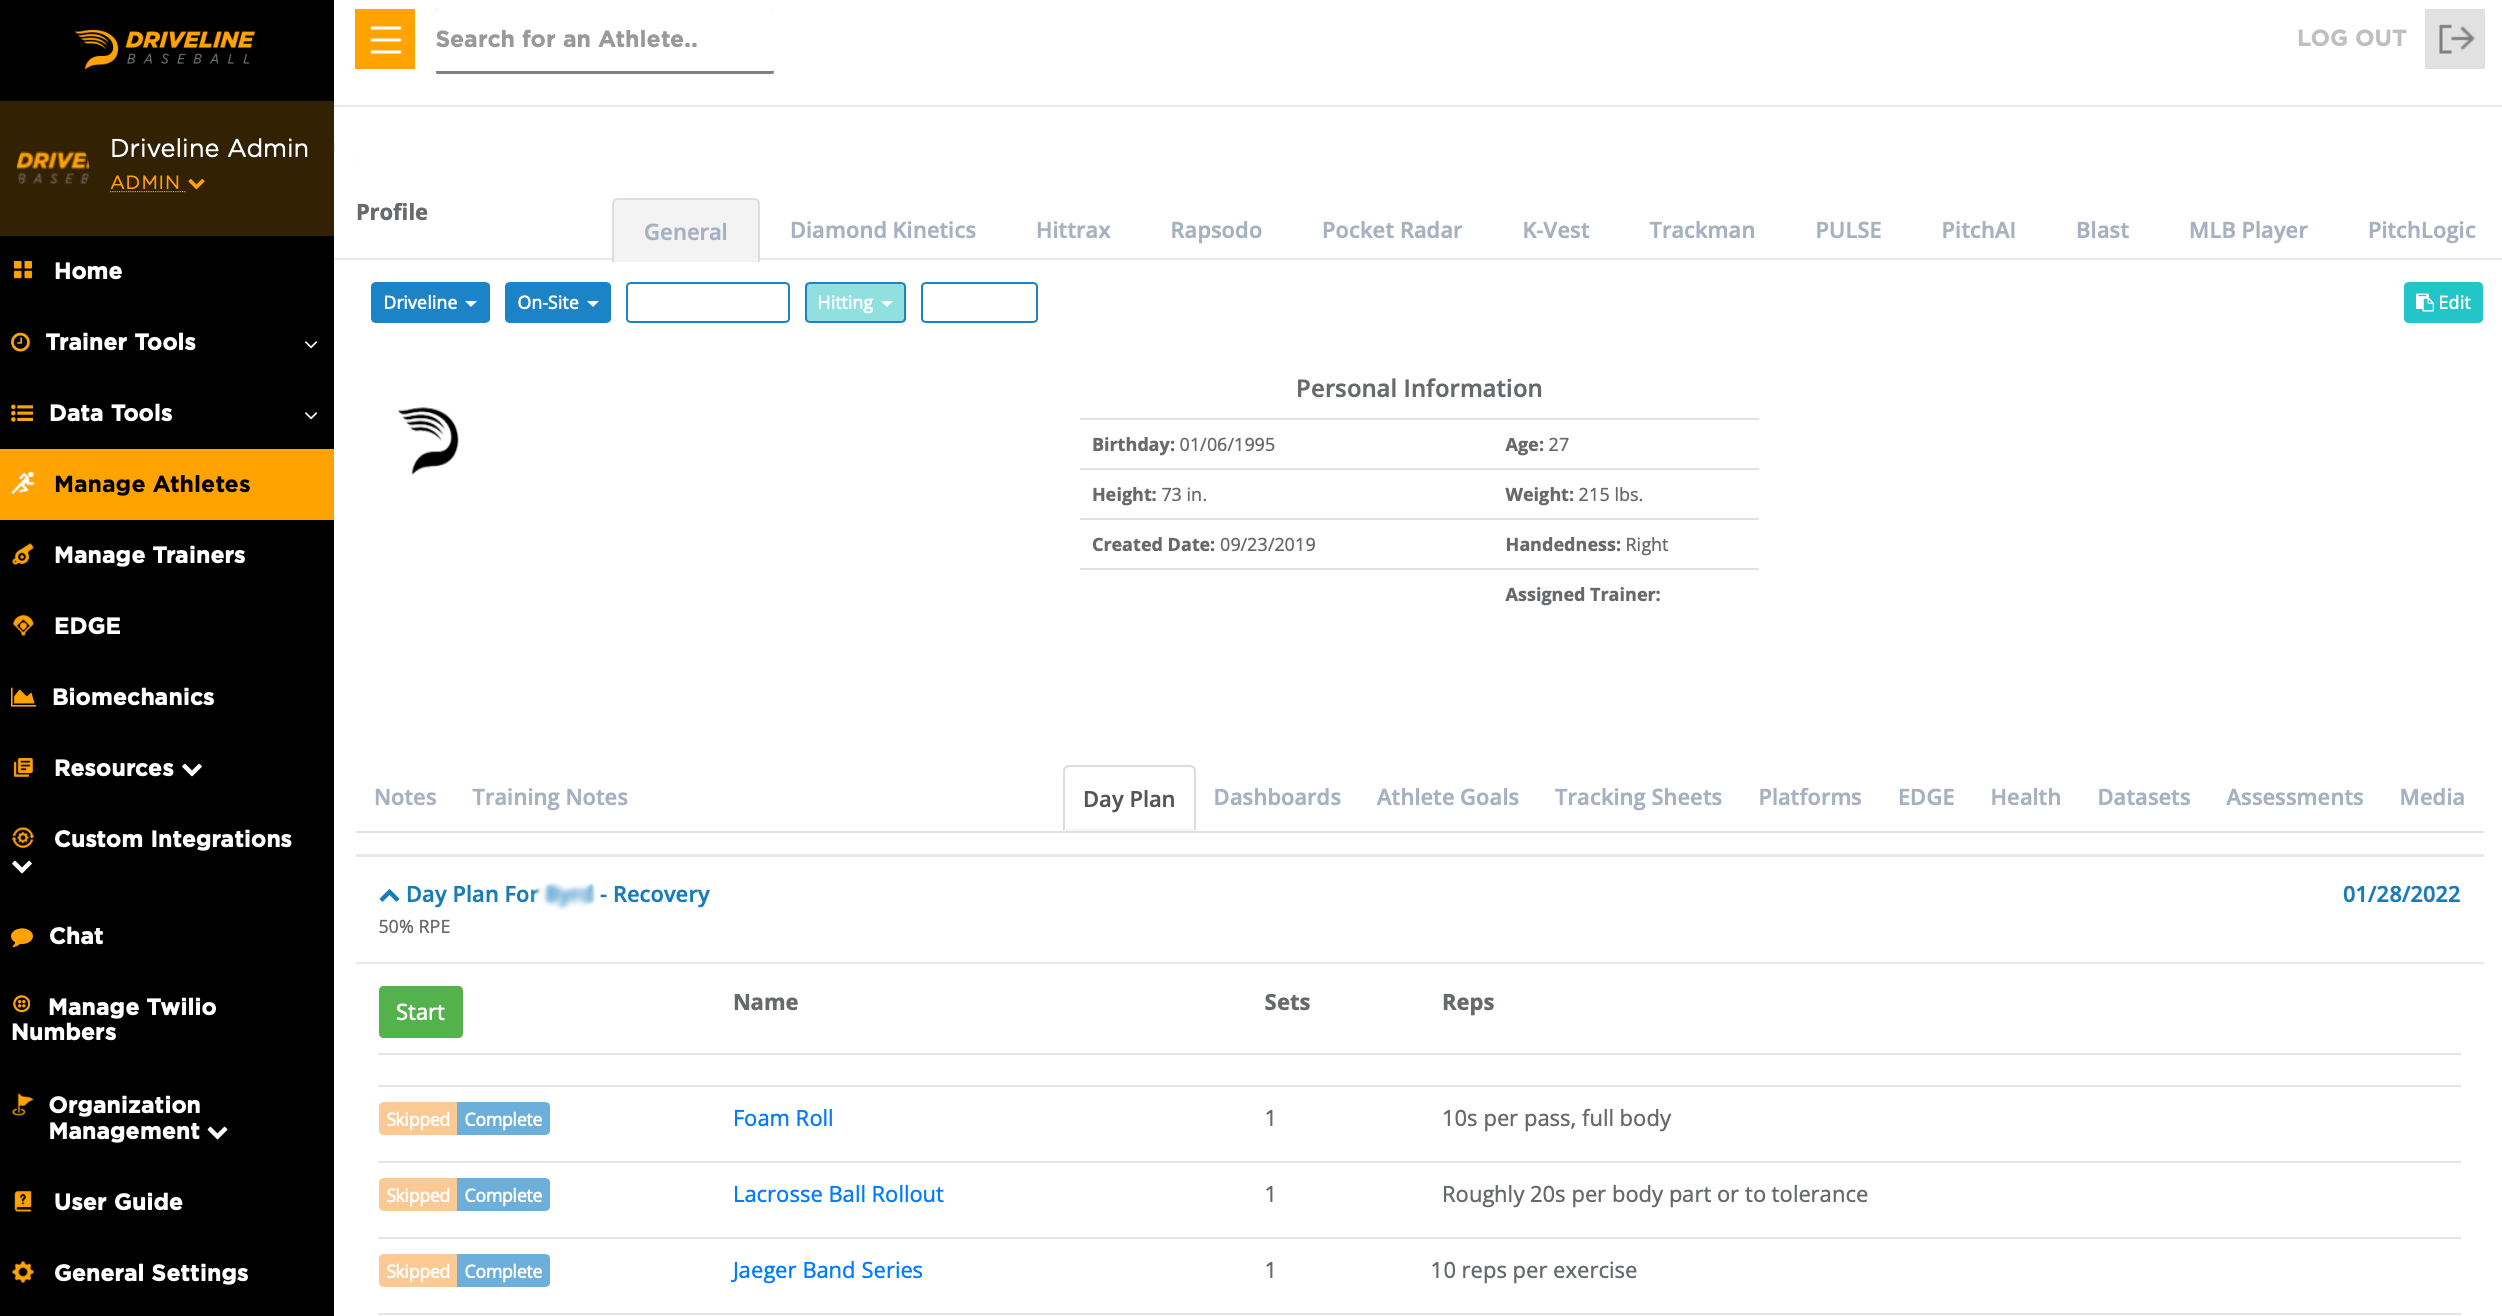Select the Health tab
Screen dimensions: 2502x1316
pyautogui.click(x=2025, y=797)
